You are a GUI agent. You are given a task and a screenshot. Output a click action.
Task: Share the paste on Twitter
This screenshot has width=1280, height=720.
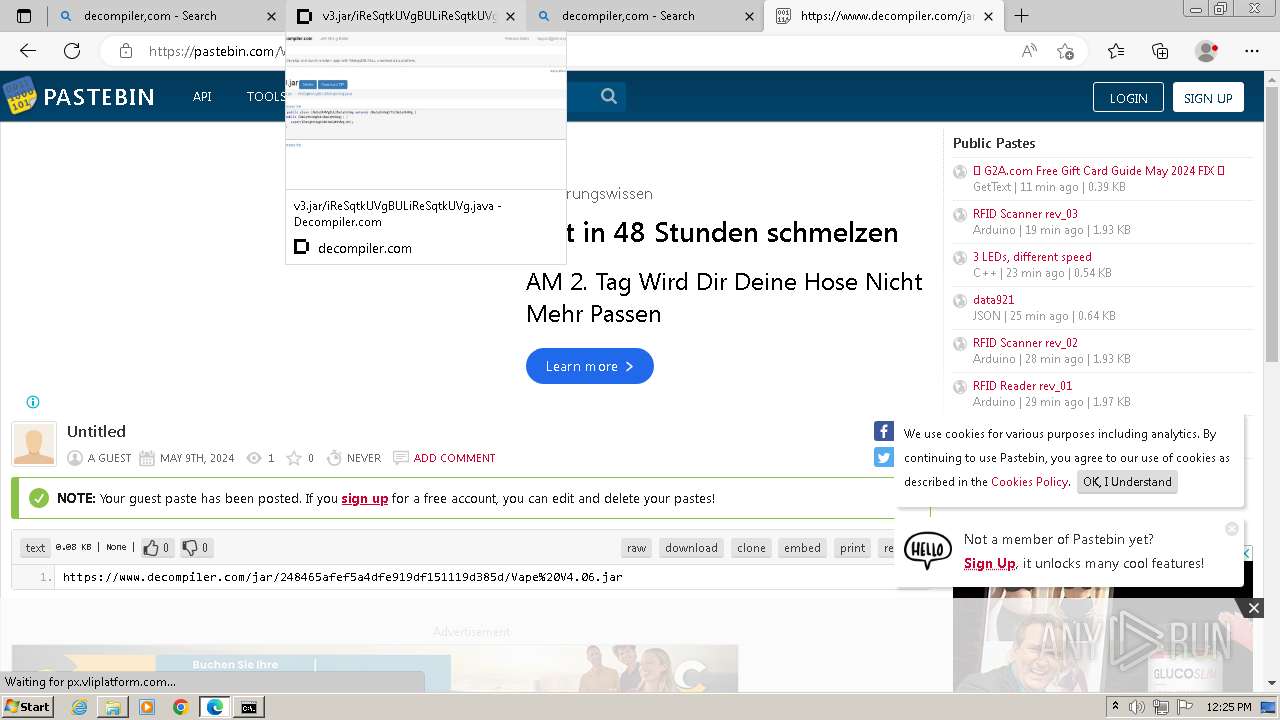point(884,457)
